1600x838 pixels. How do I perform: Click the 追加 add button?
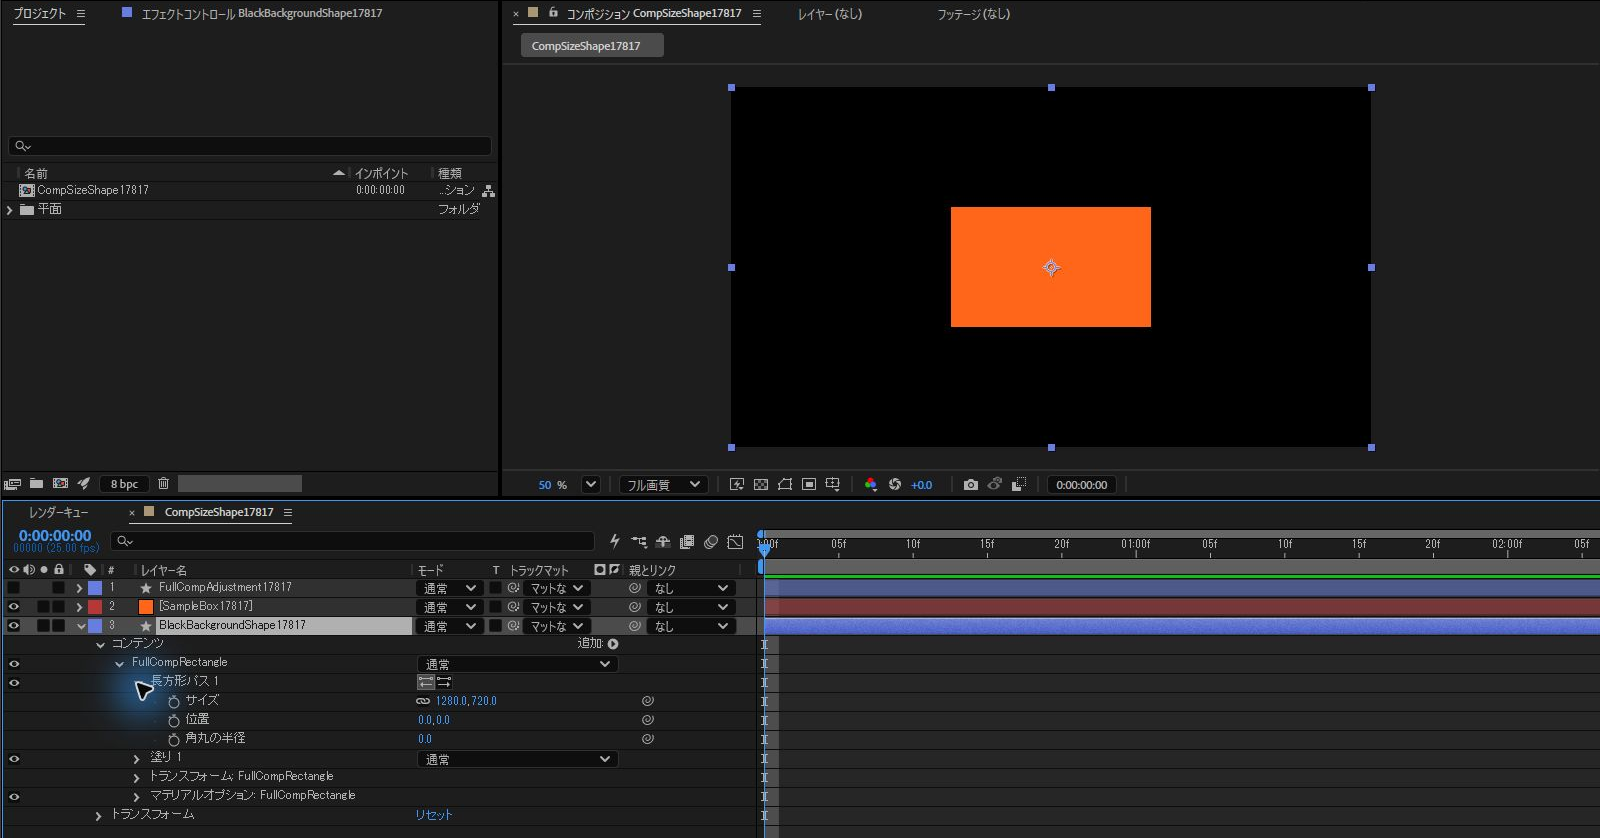613,644
